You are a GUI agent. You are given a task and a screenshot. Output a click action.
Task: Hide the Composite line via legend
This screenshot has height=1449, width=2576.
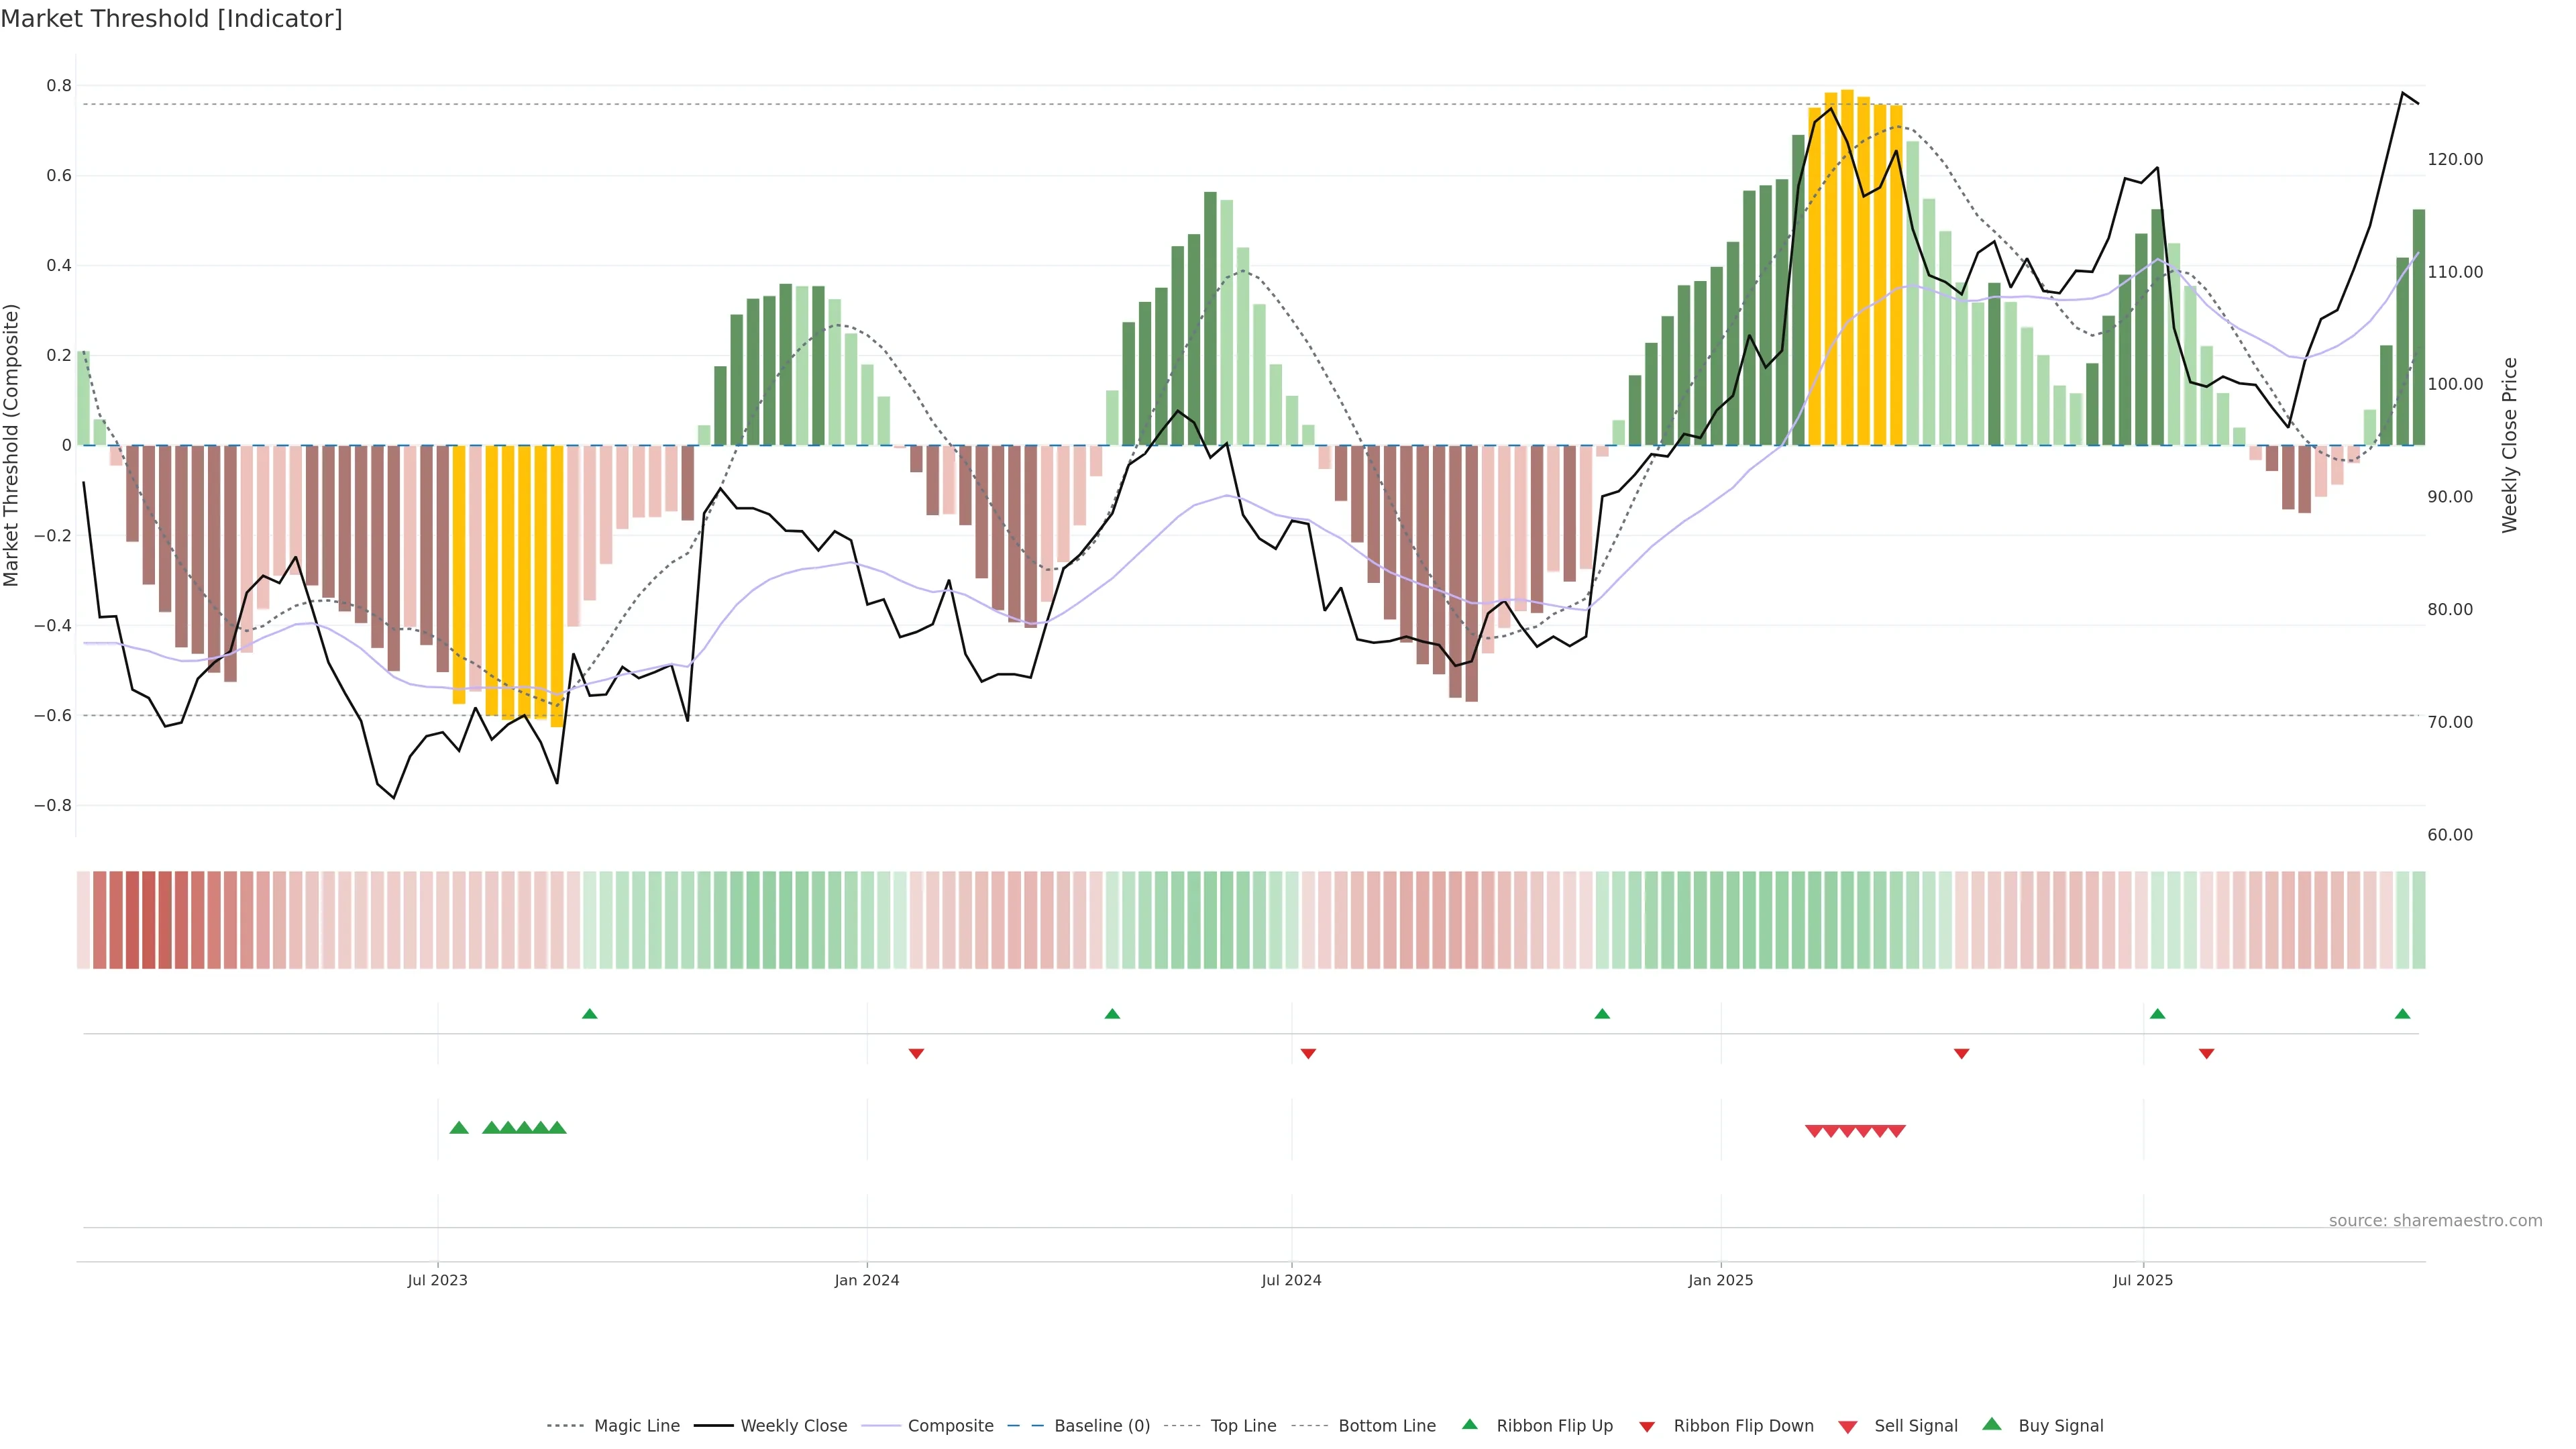click(950, 1426)
